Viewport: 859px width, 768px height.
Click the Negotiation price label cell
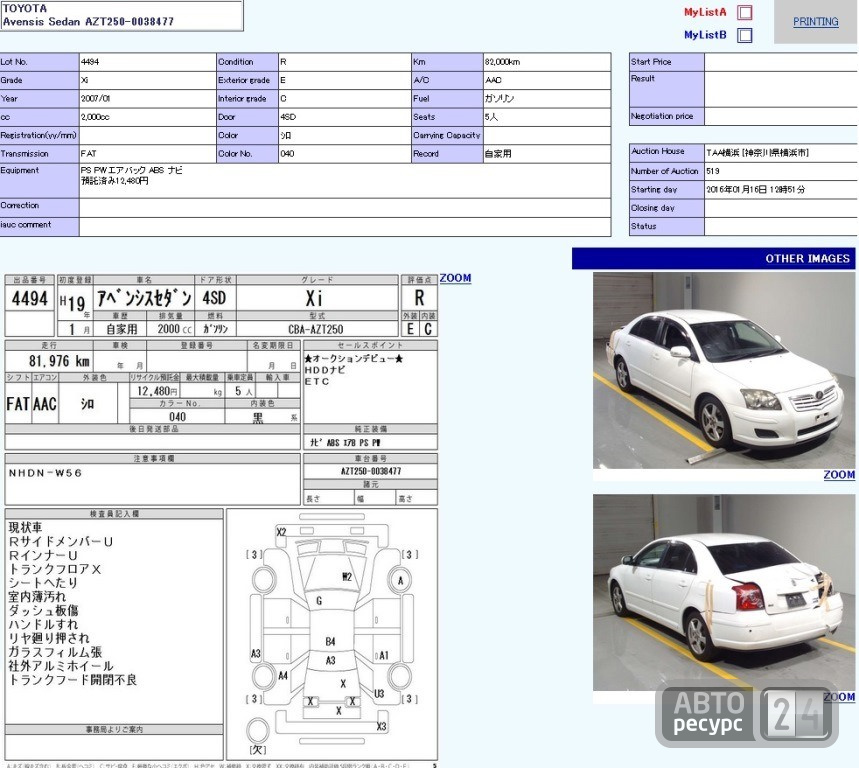(666, 116)
